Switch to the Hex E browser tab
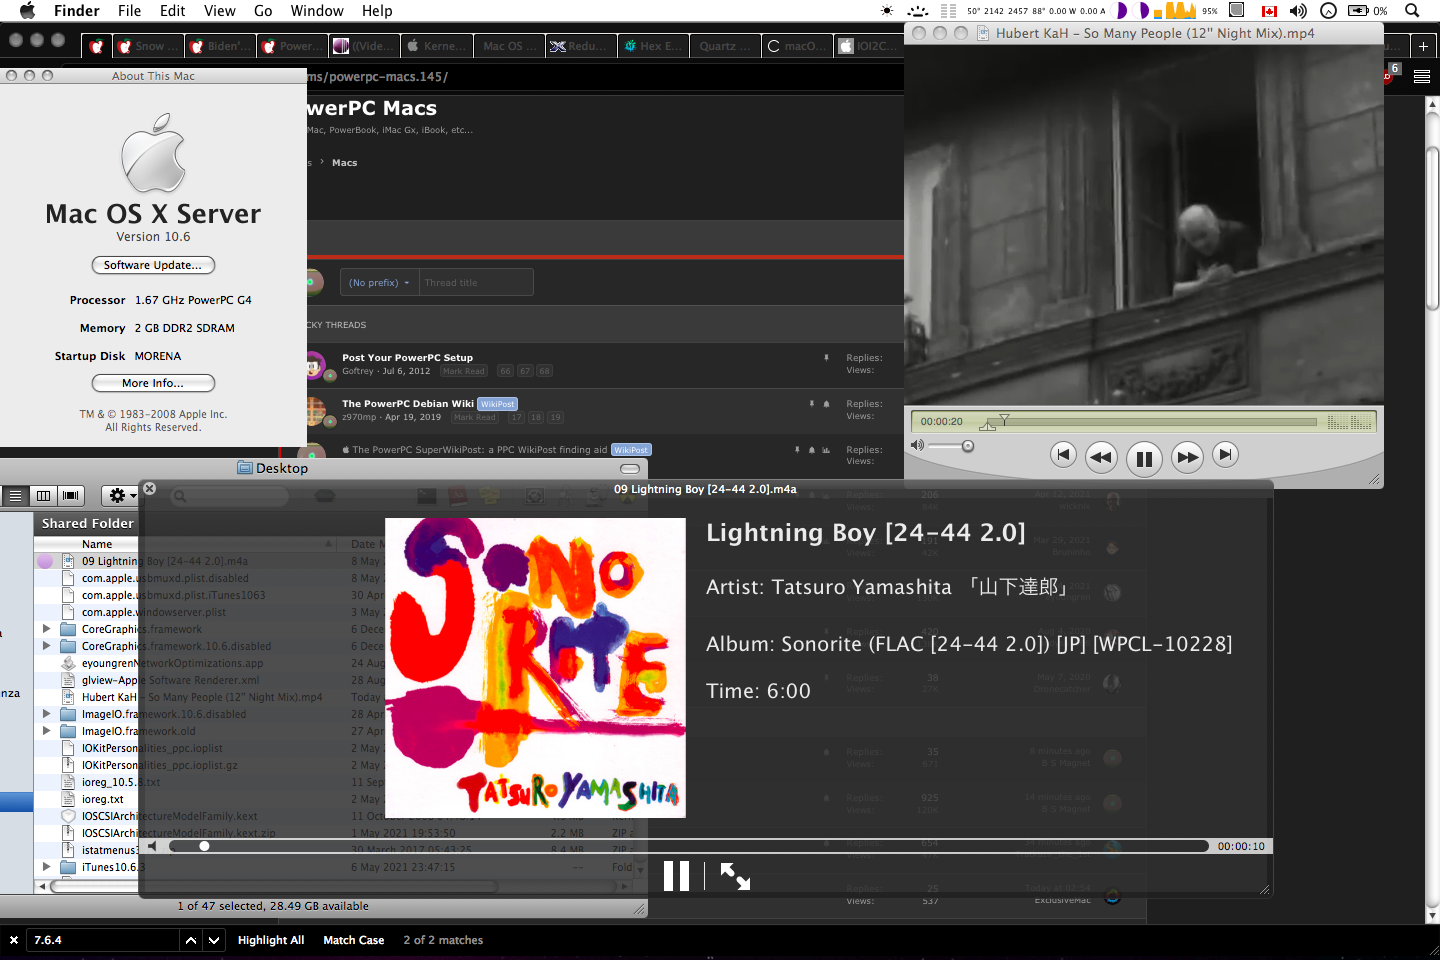Image resolution: width=1440 pixels, height=960 pixels. [x=652, y=46]
